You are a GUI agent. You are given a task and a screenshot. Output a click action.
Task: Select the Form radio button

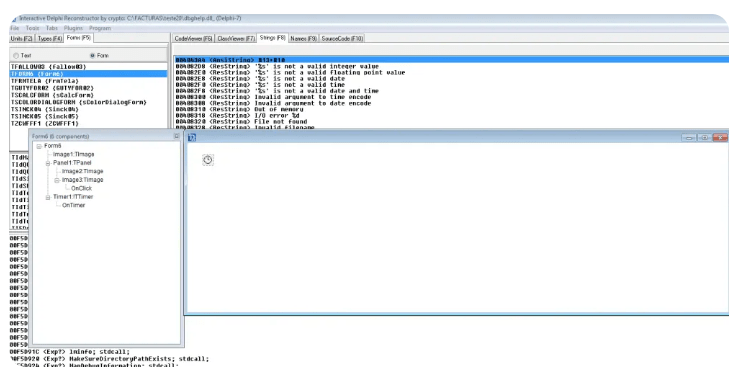click(92, 55)
